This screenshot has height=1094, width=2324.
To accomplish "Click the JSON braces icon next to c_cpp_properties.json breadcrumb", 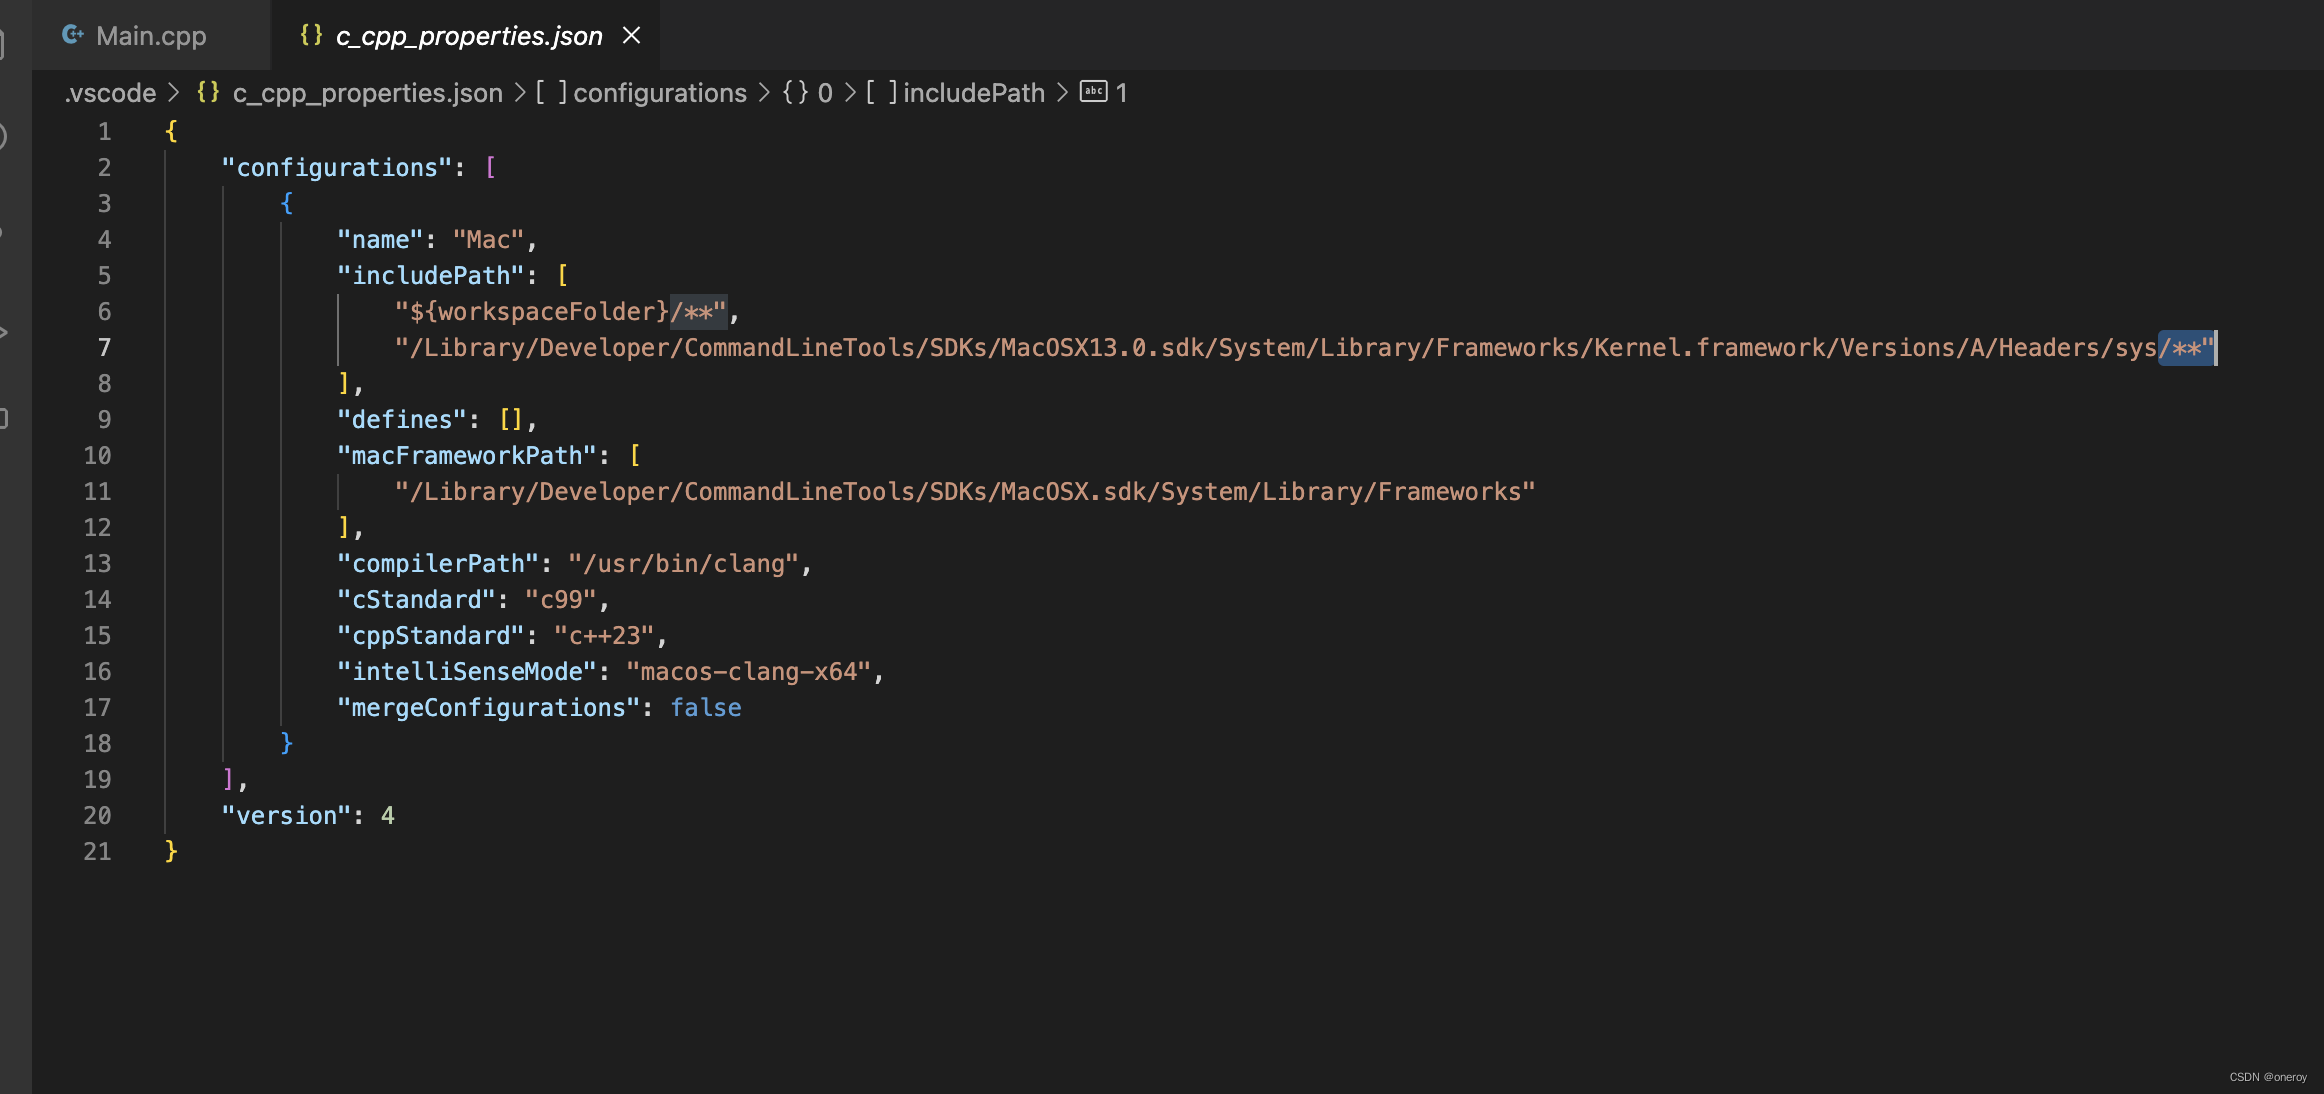I will pos(208,92).
